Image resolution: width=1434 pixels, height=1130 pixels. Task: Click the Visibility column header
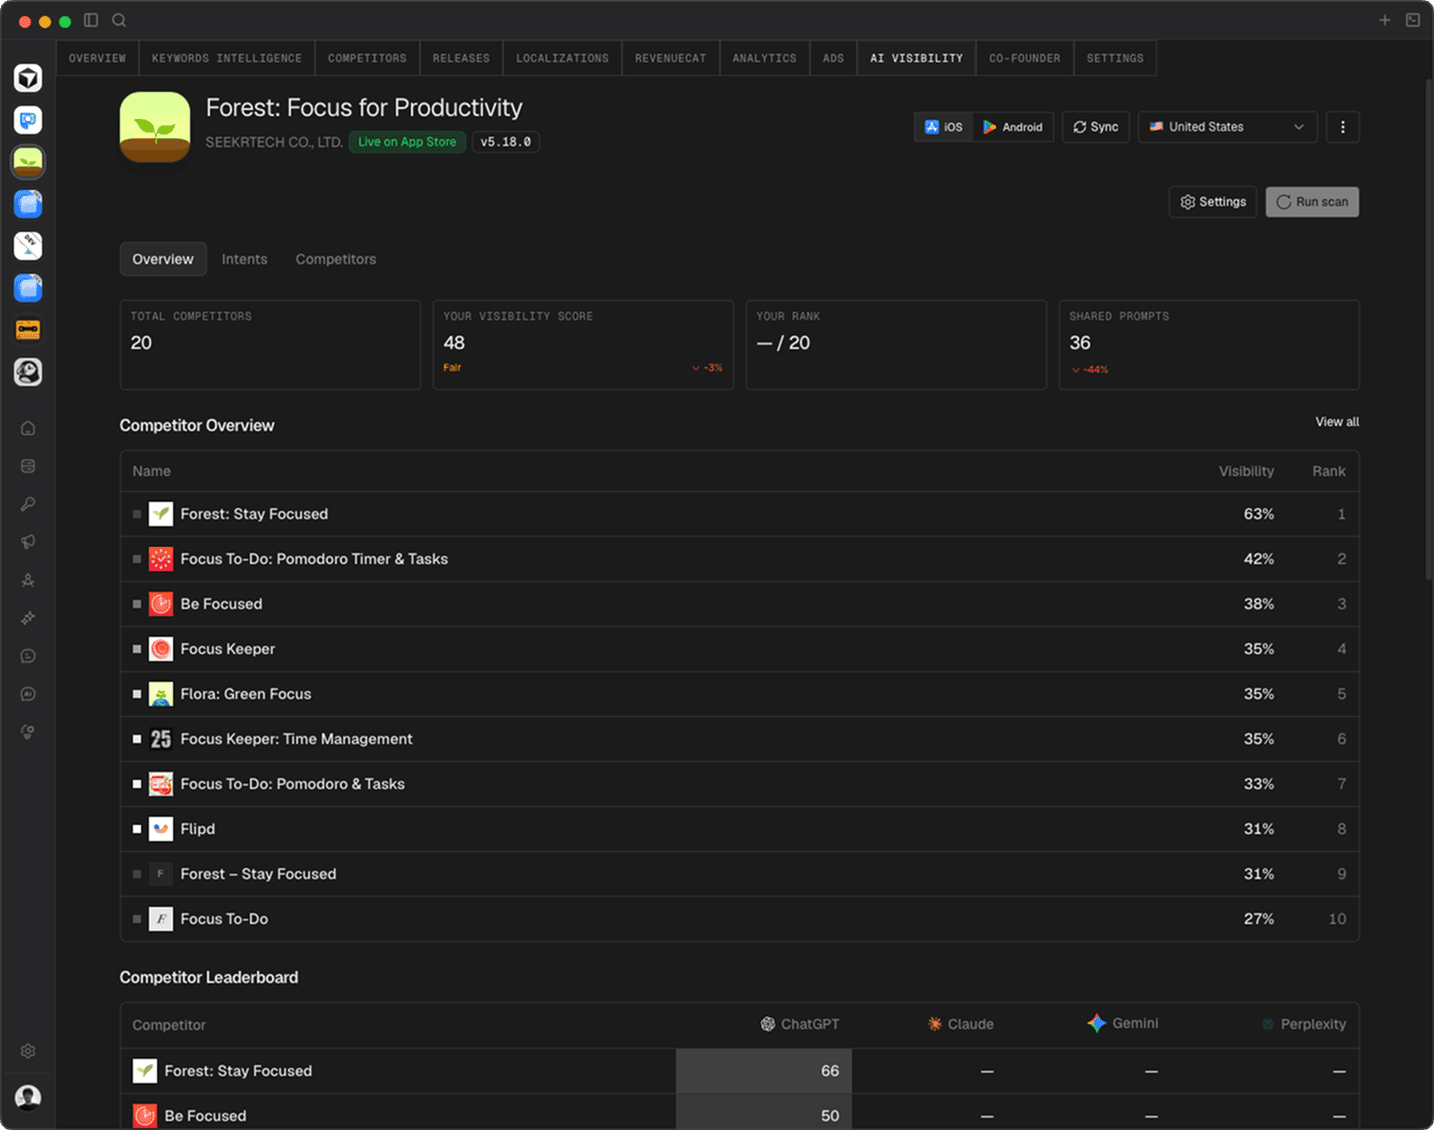coord(1246,471)
